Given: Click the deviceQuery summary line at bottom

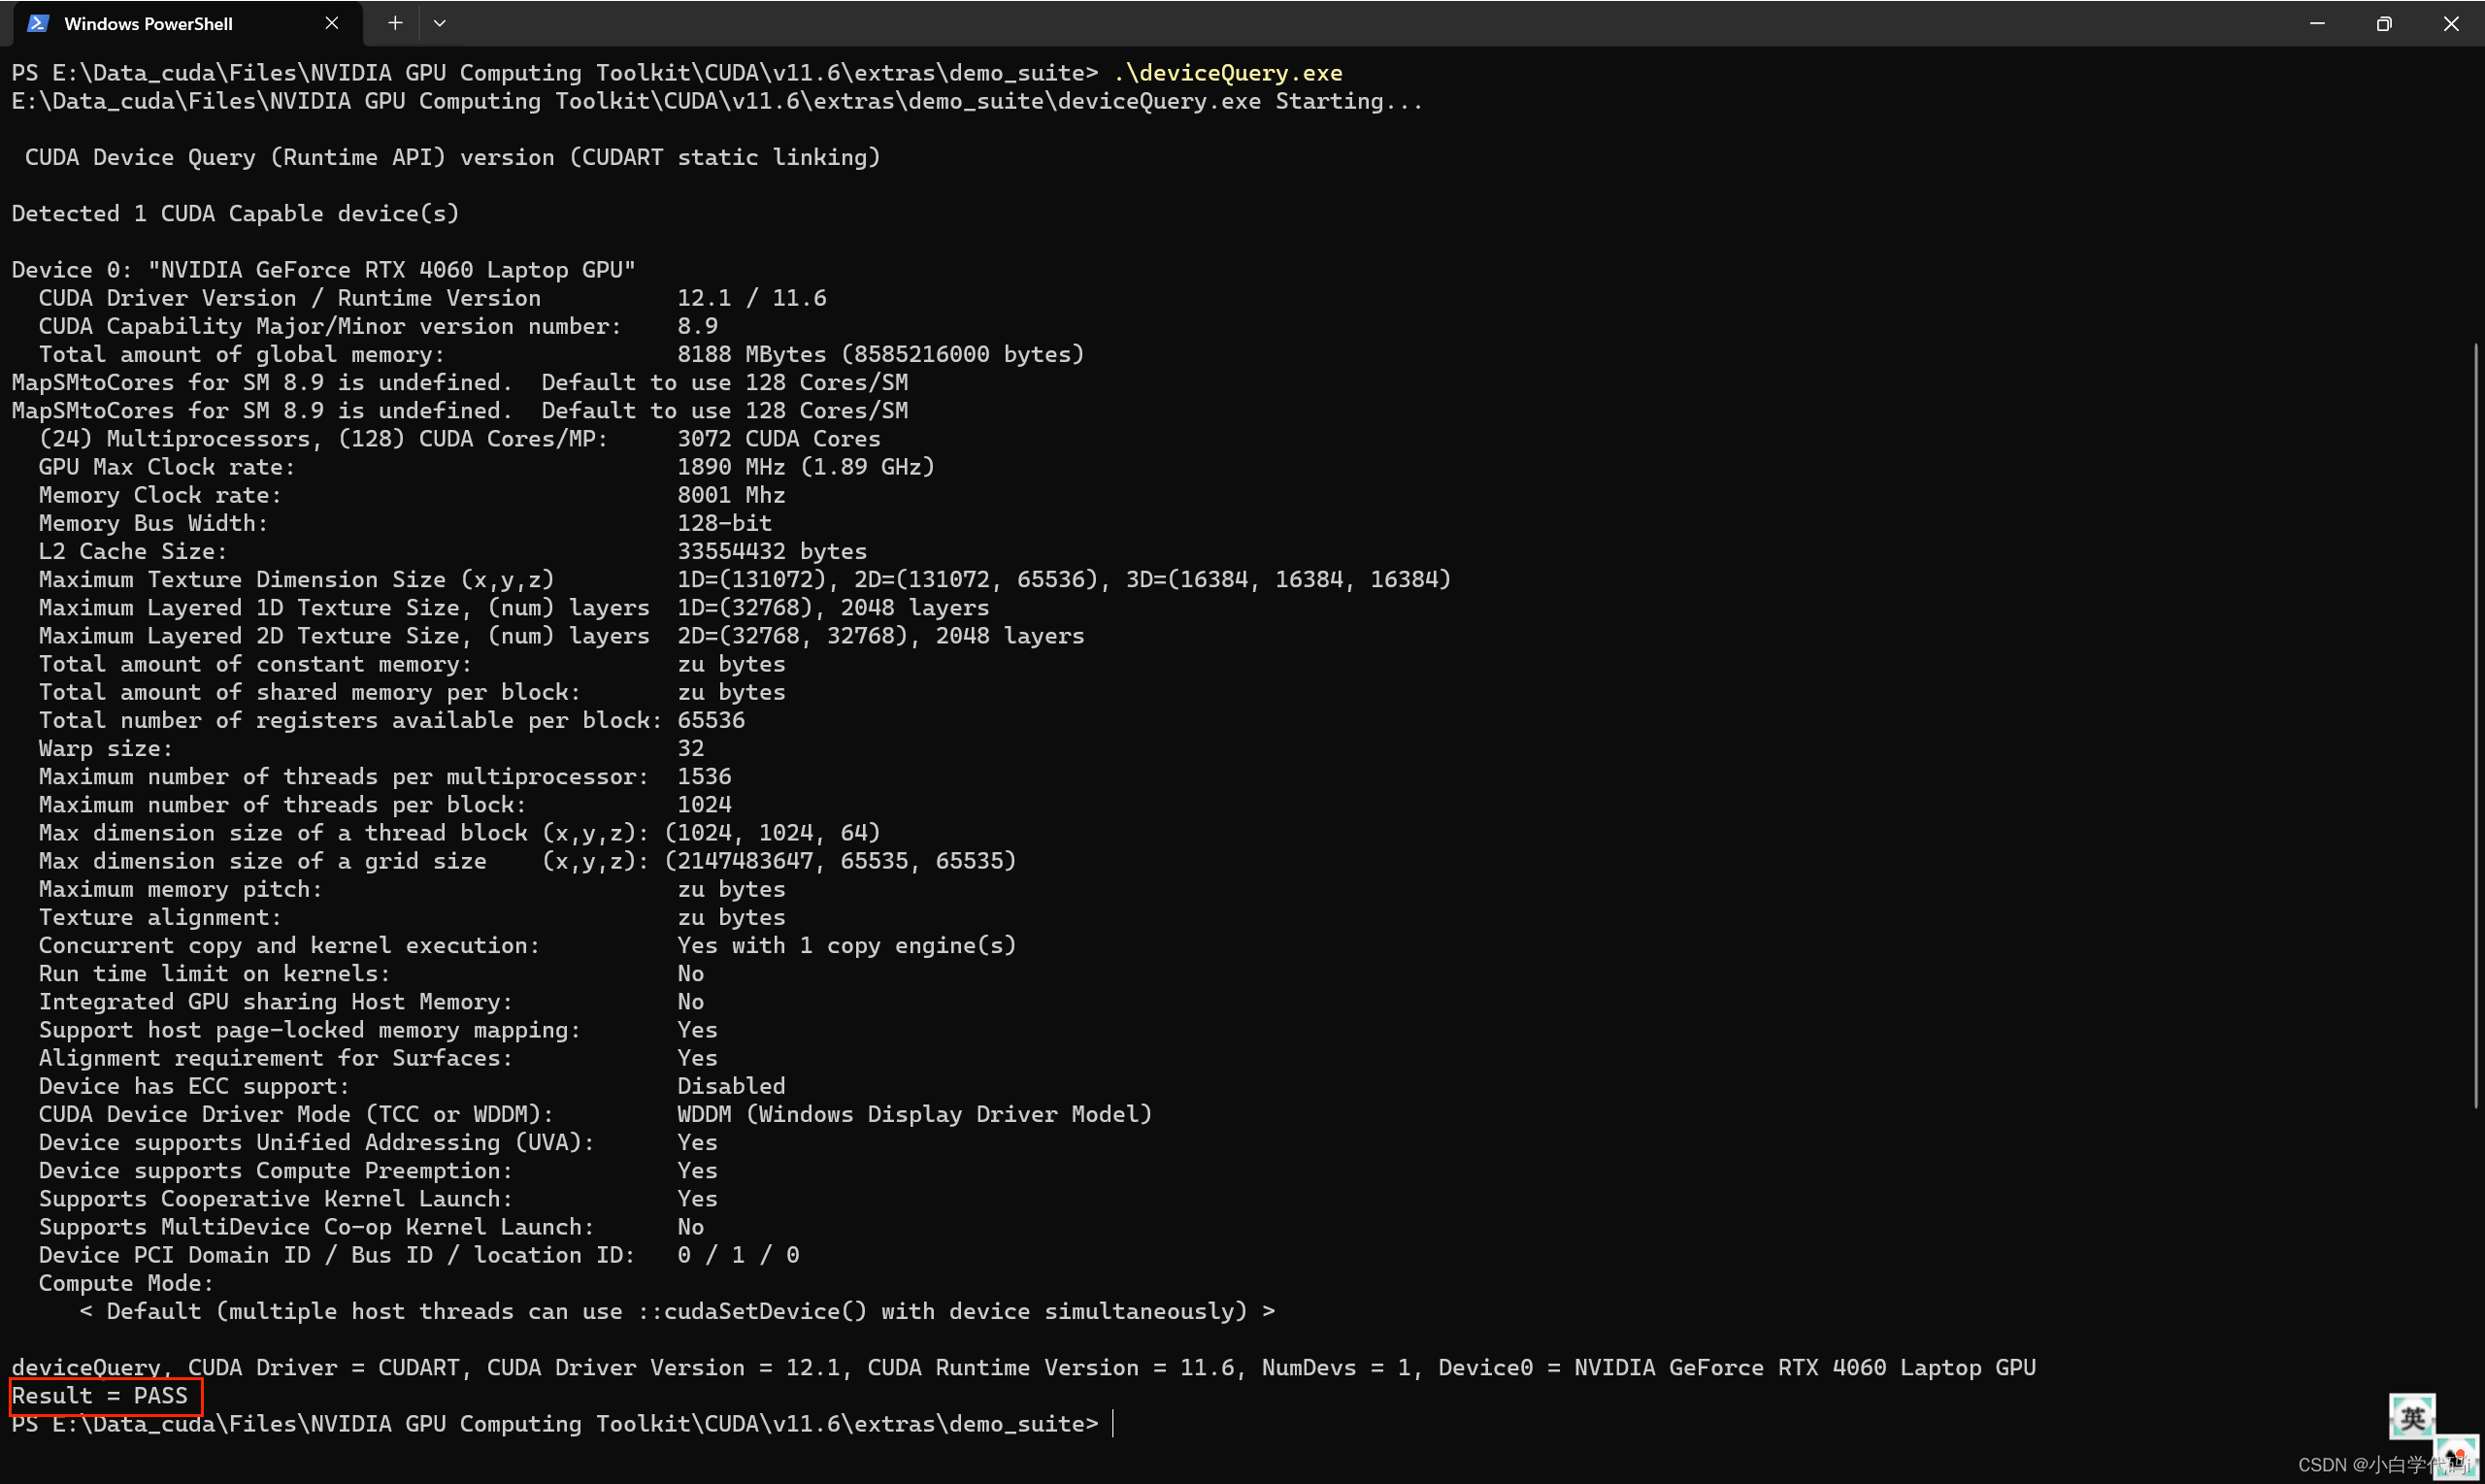Looking at the screenshot, I should (x=1024, y=1368).
